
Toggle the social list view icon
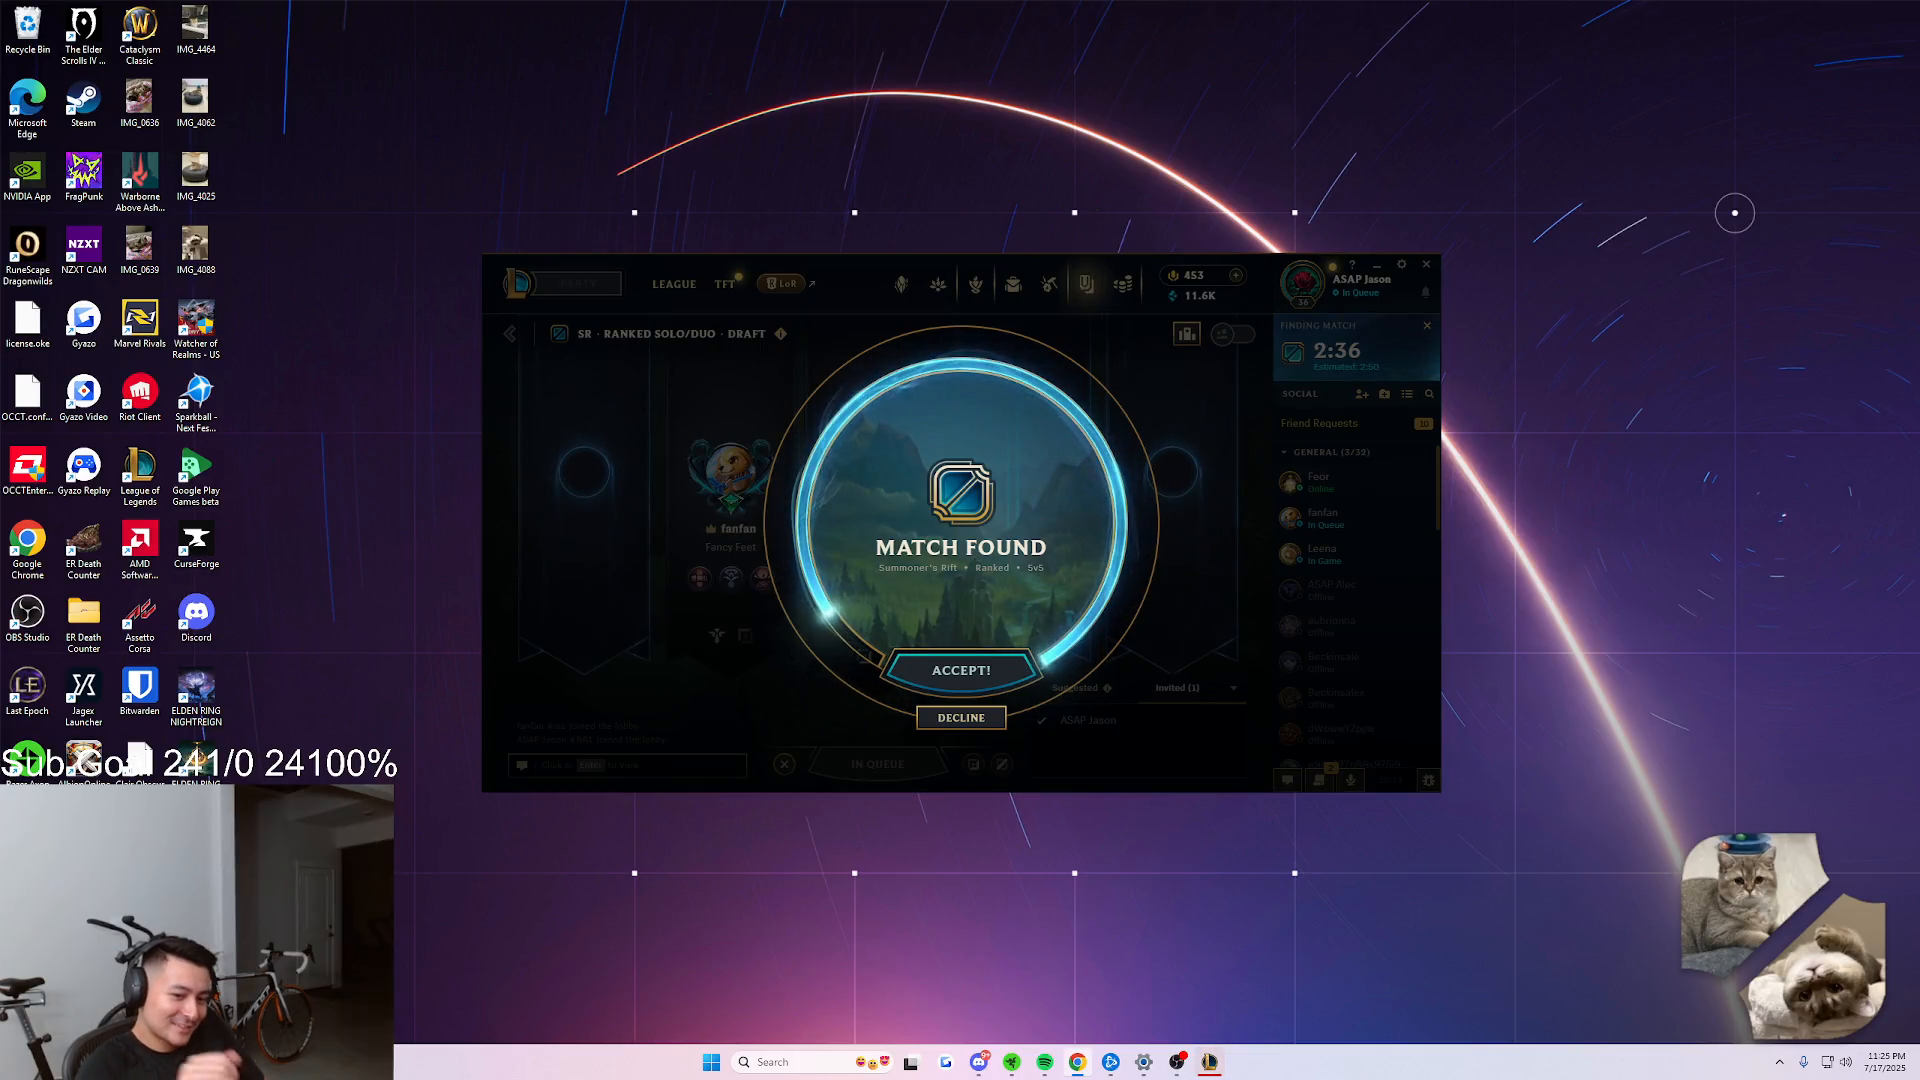coord(1407,394)
